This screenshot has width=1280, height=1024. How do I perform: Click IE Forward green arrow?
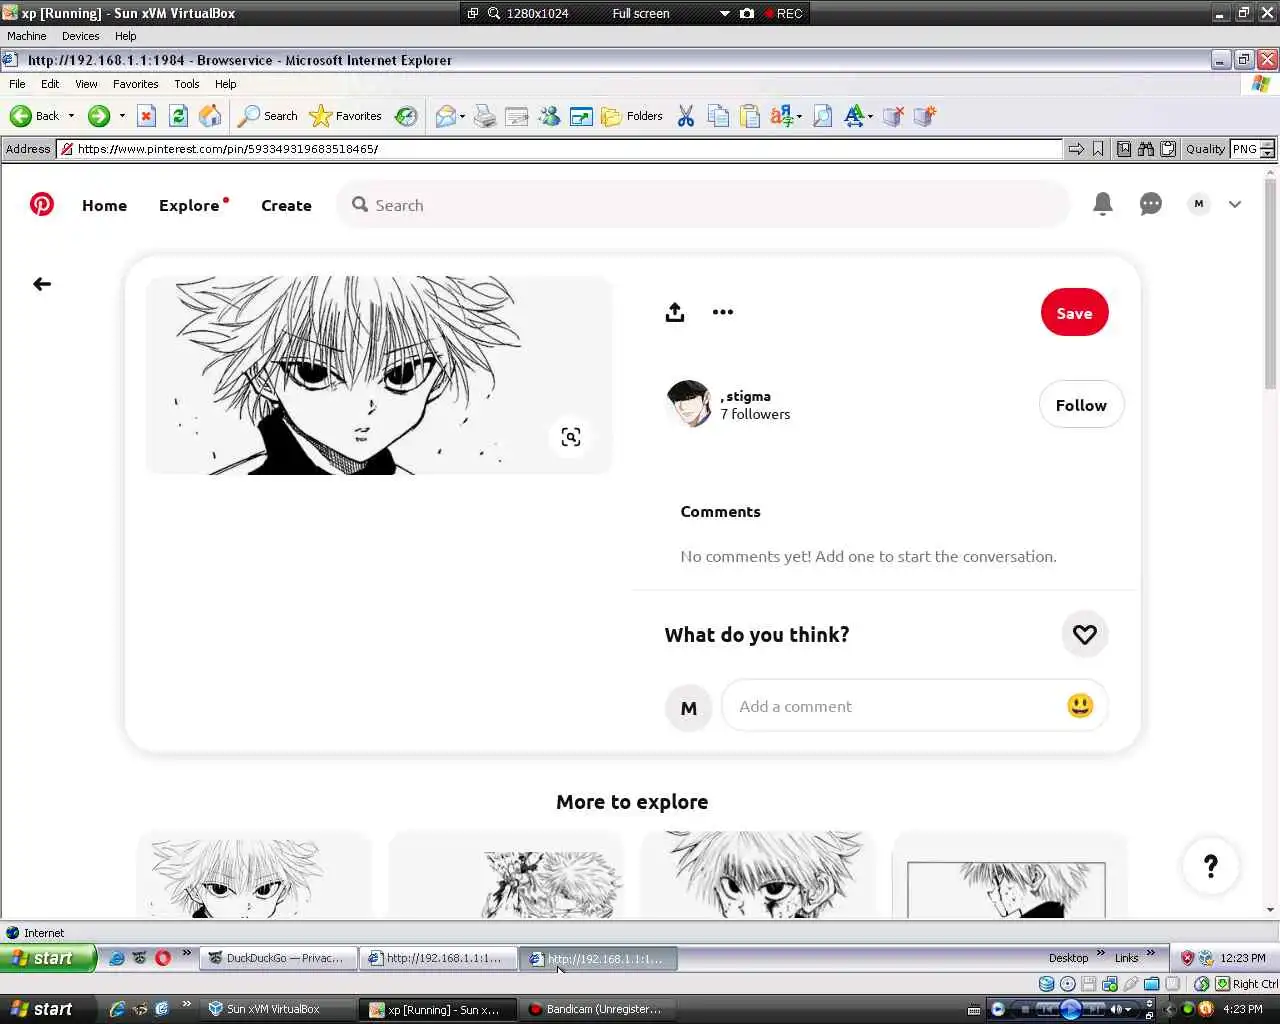[x=98, y=116]
